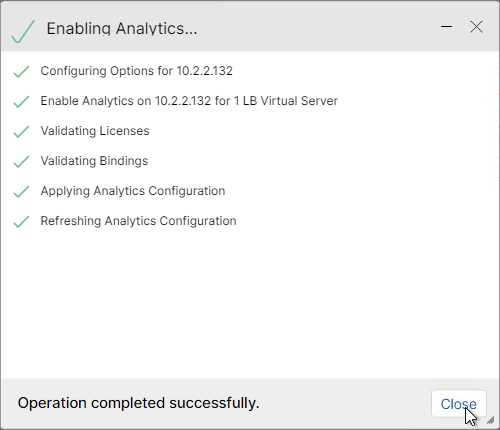This screenshot has width=500, height=430.
Task: Click checkmark beside Validating Licenses
Action: [x=21, y=131]
